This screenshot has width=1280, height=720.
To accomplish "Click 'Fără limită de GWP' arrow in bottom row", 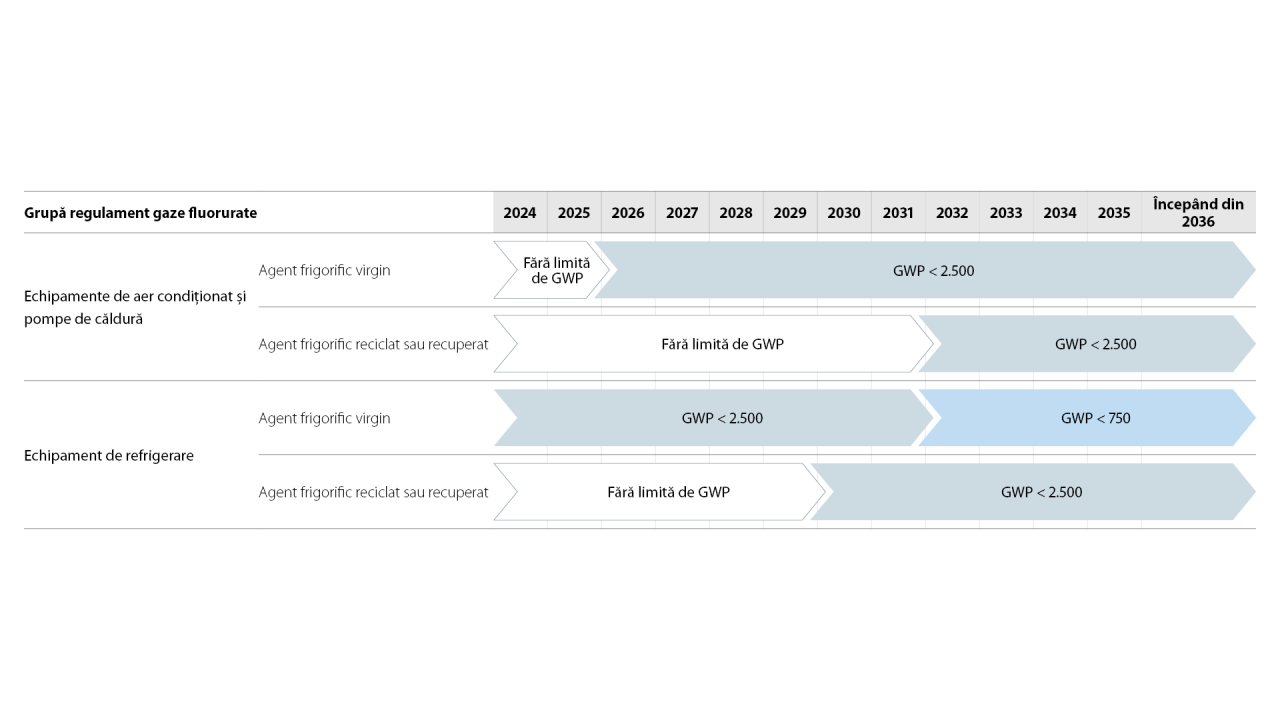I will tap(660, 492).
